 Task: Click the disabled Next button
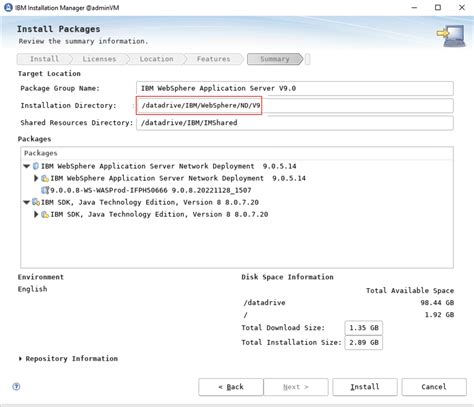pyautogui.click(x=296, y=387)
